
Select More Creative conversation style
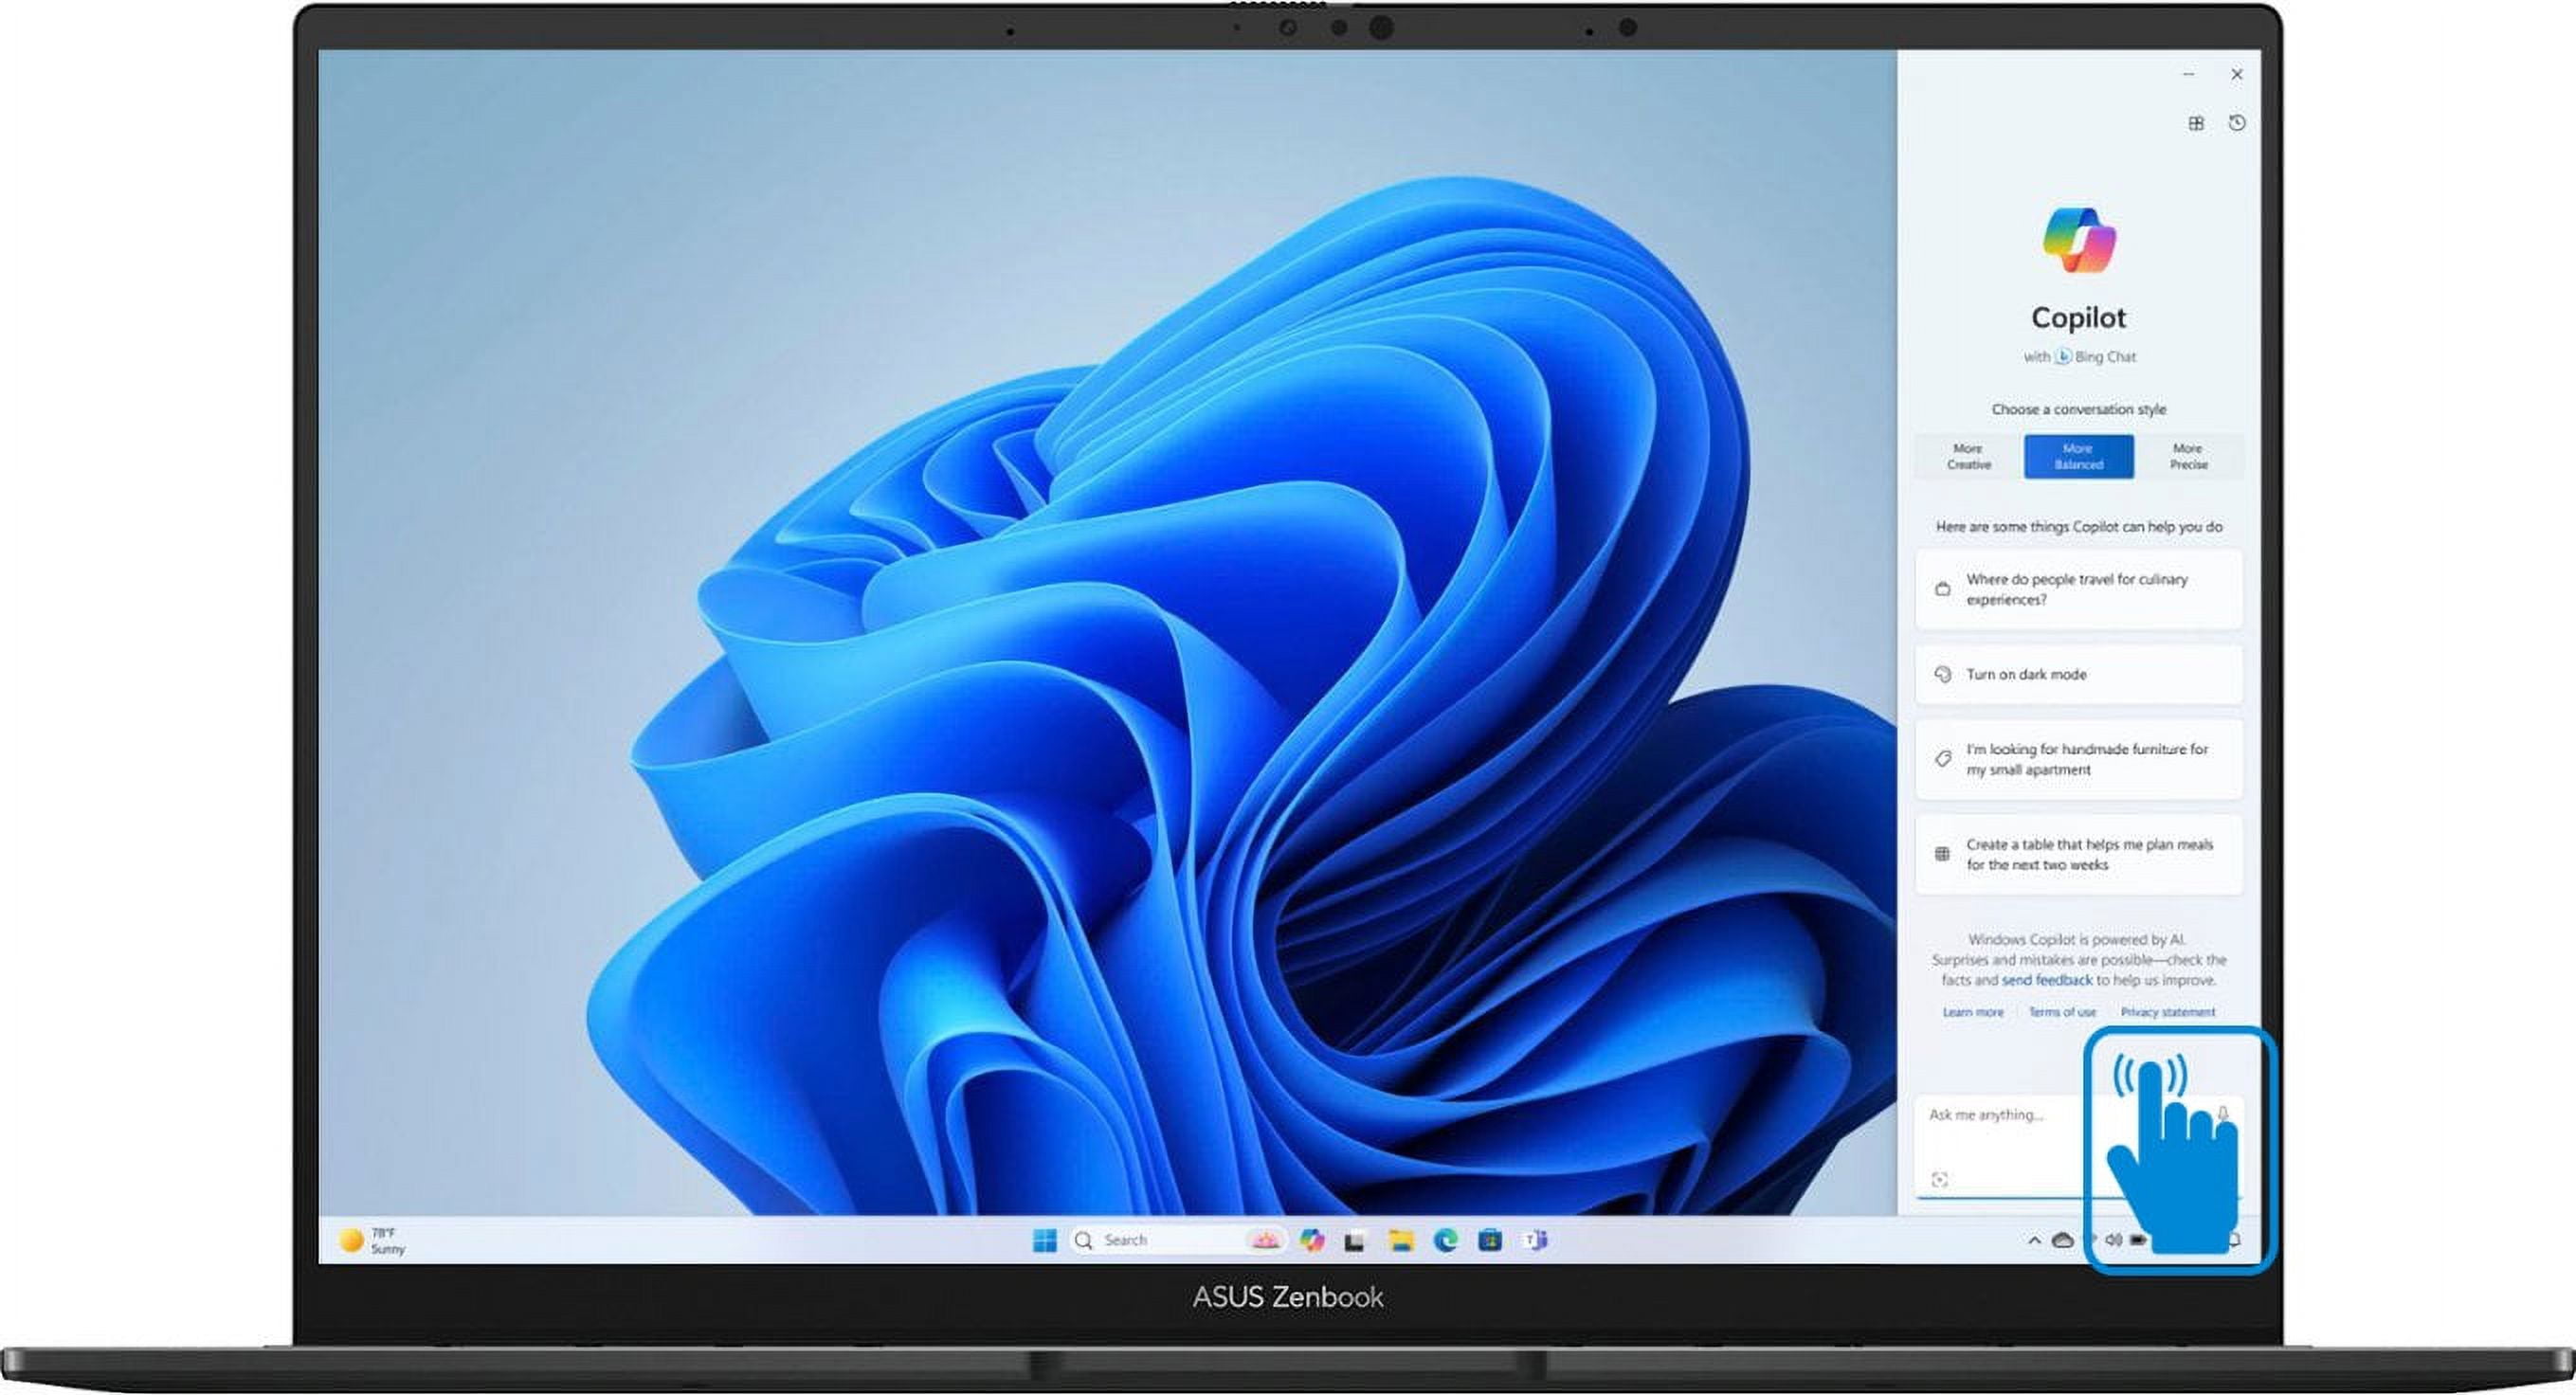(1968, 457)
